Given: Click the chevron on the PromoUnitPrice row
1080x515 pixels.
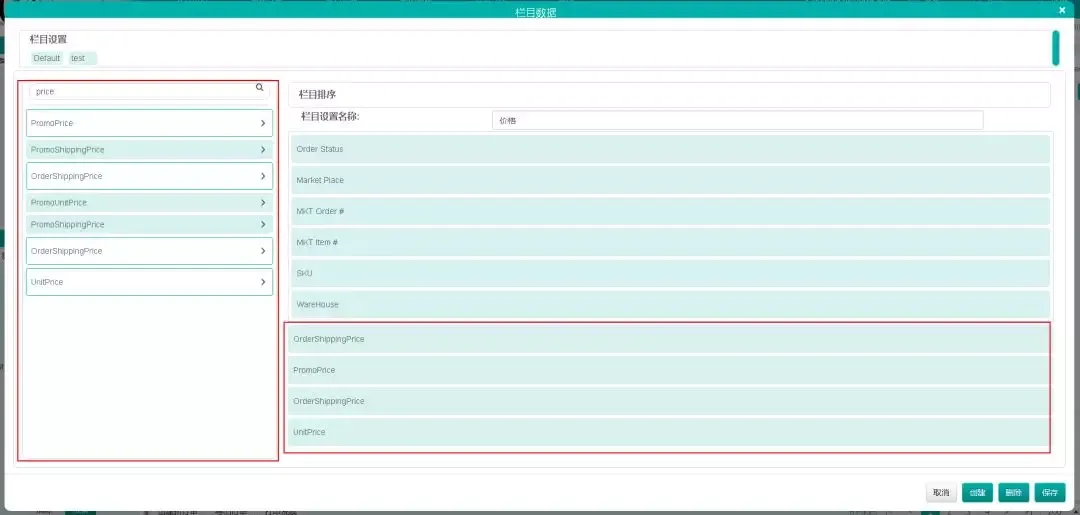Looking at the screenshot, I should click(263, 202).
